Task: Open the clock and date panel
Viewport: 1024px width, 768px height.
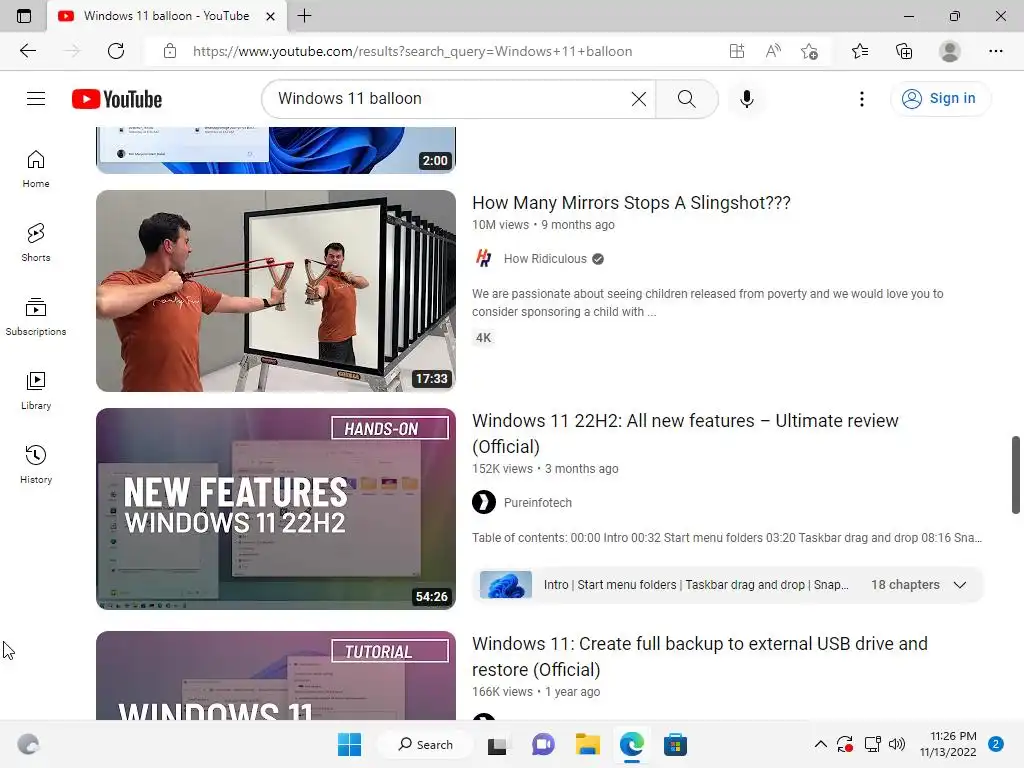Action: click(x=948, y=744)
